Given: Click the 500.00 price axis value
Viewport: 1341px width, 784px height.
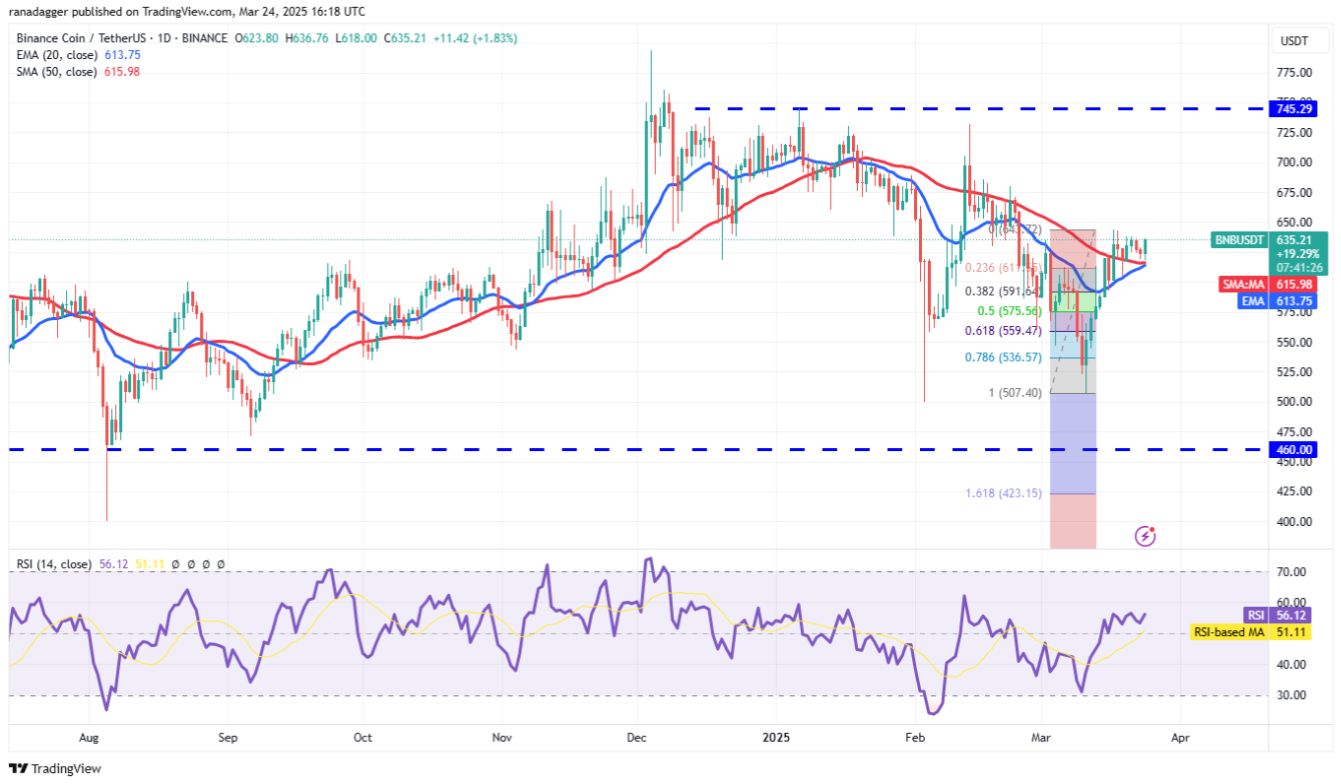Looking at the screenshot, I should tap(1295, 402).
